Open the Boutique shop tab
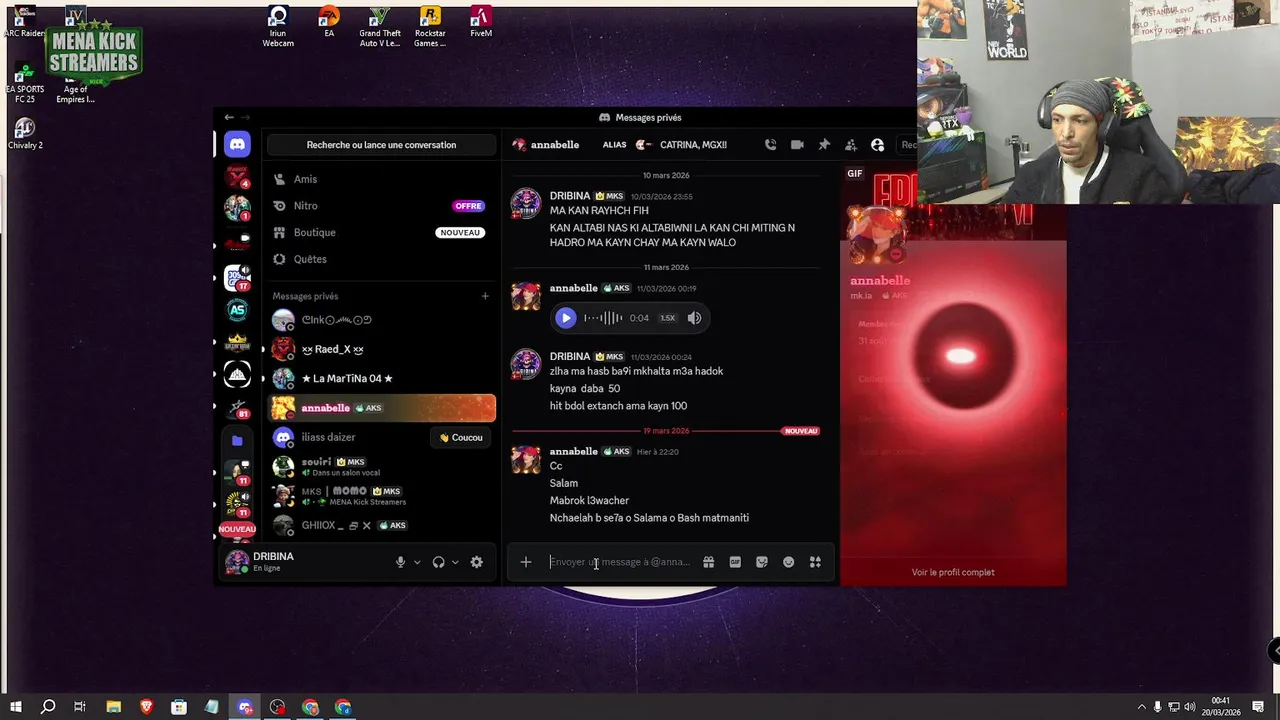 [x=382, y=232]
